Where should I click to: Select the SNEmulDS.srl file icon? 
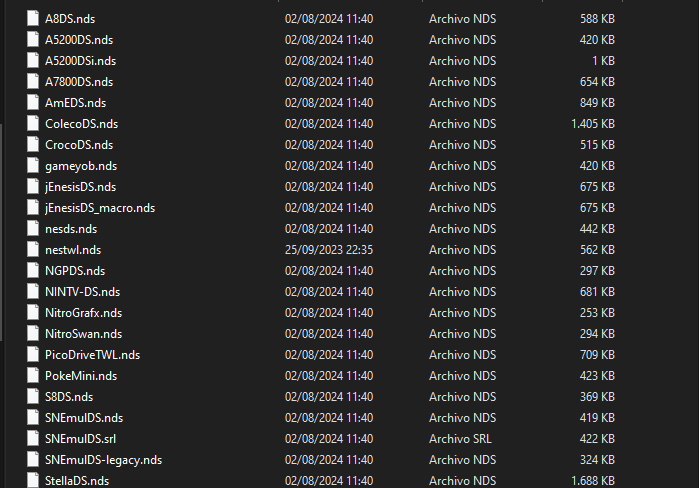(x=33, y=439)
